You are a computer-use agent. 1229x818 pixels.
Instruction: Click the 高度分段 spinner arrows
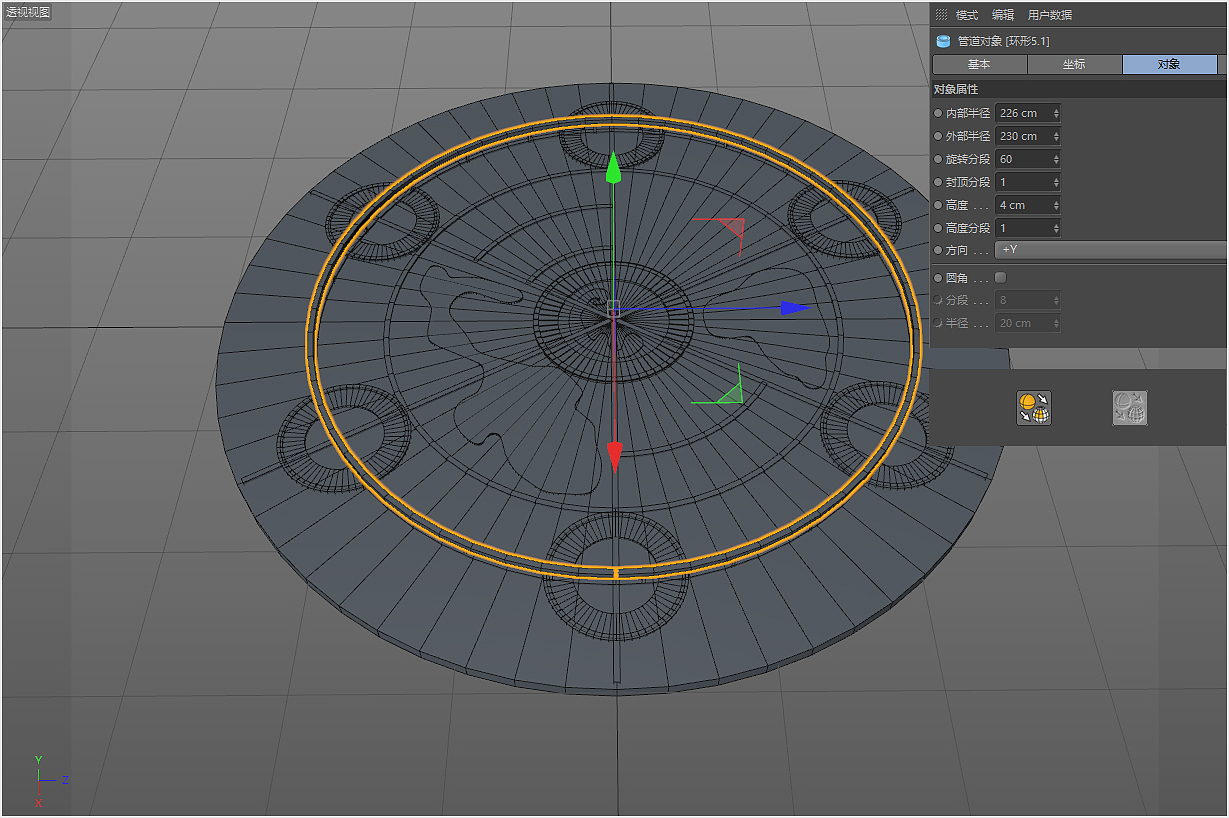(1056, 228)
